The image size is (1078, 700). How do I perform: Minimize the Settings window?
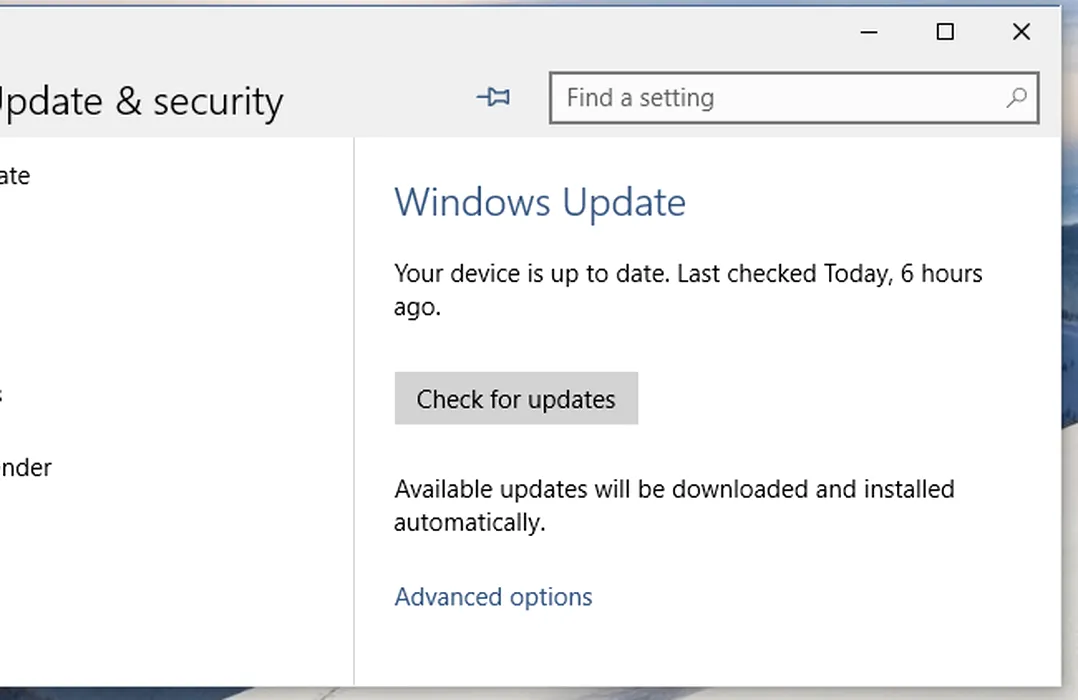pyautogui.click(x=869, y=32)
